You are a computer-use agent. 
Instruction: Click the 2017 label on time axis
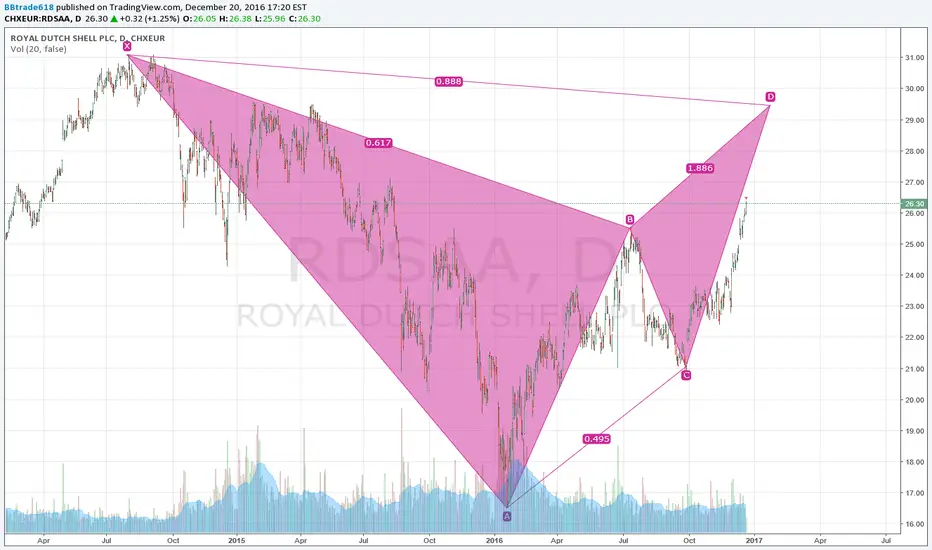754,540
